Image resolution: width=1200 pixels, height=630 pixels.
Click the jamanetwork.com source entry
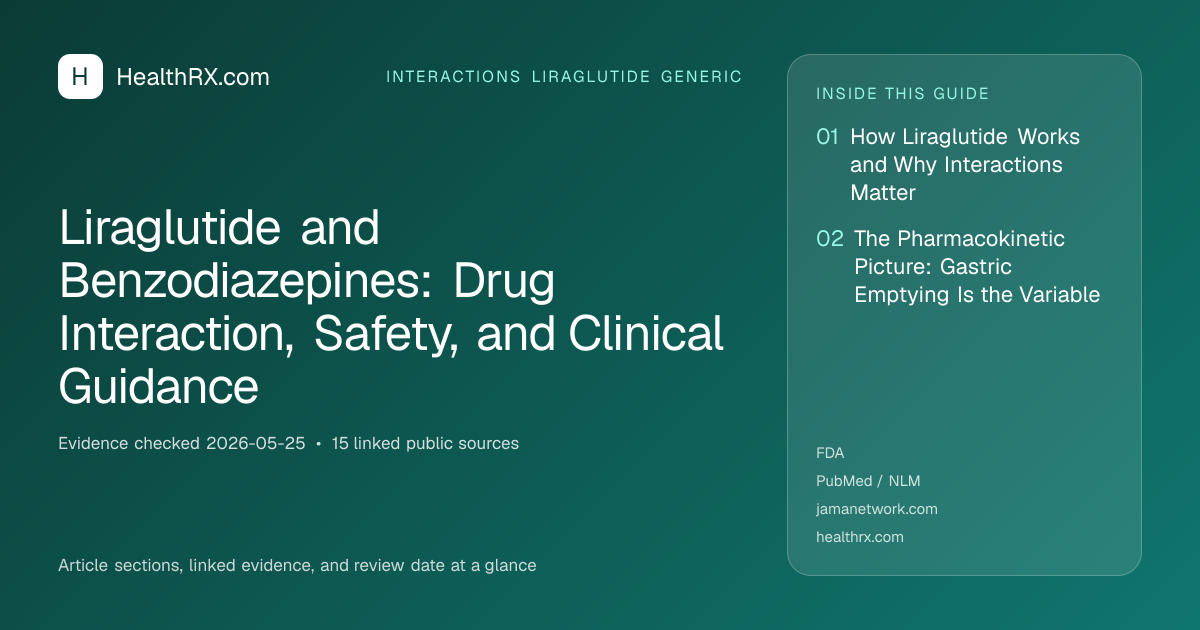coord(877,509)
